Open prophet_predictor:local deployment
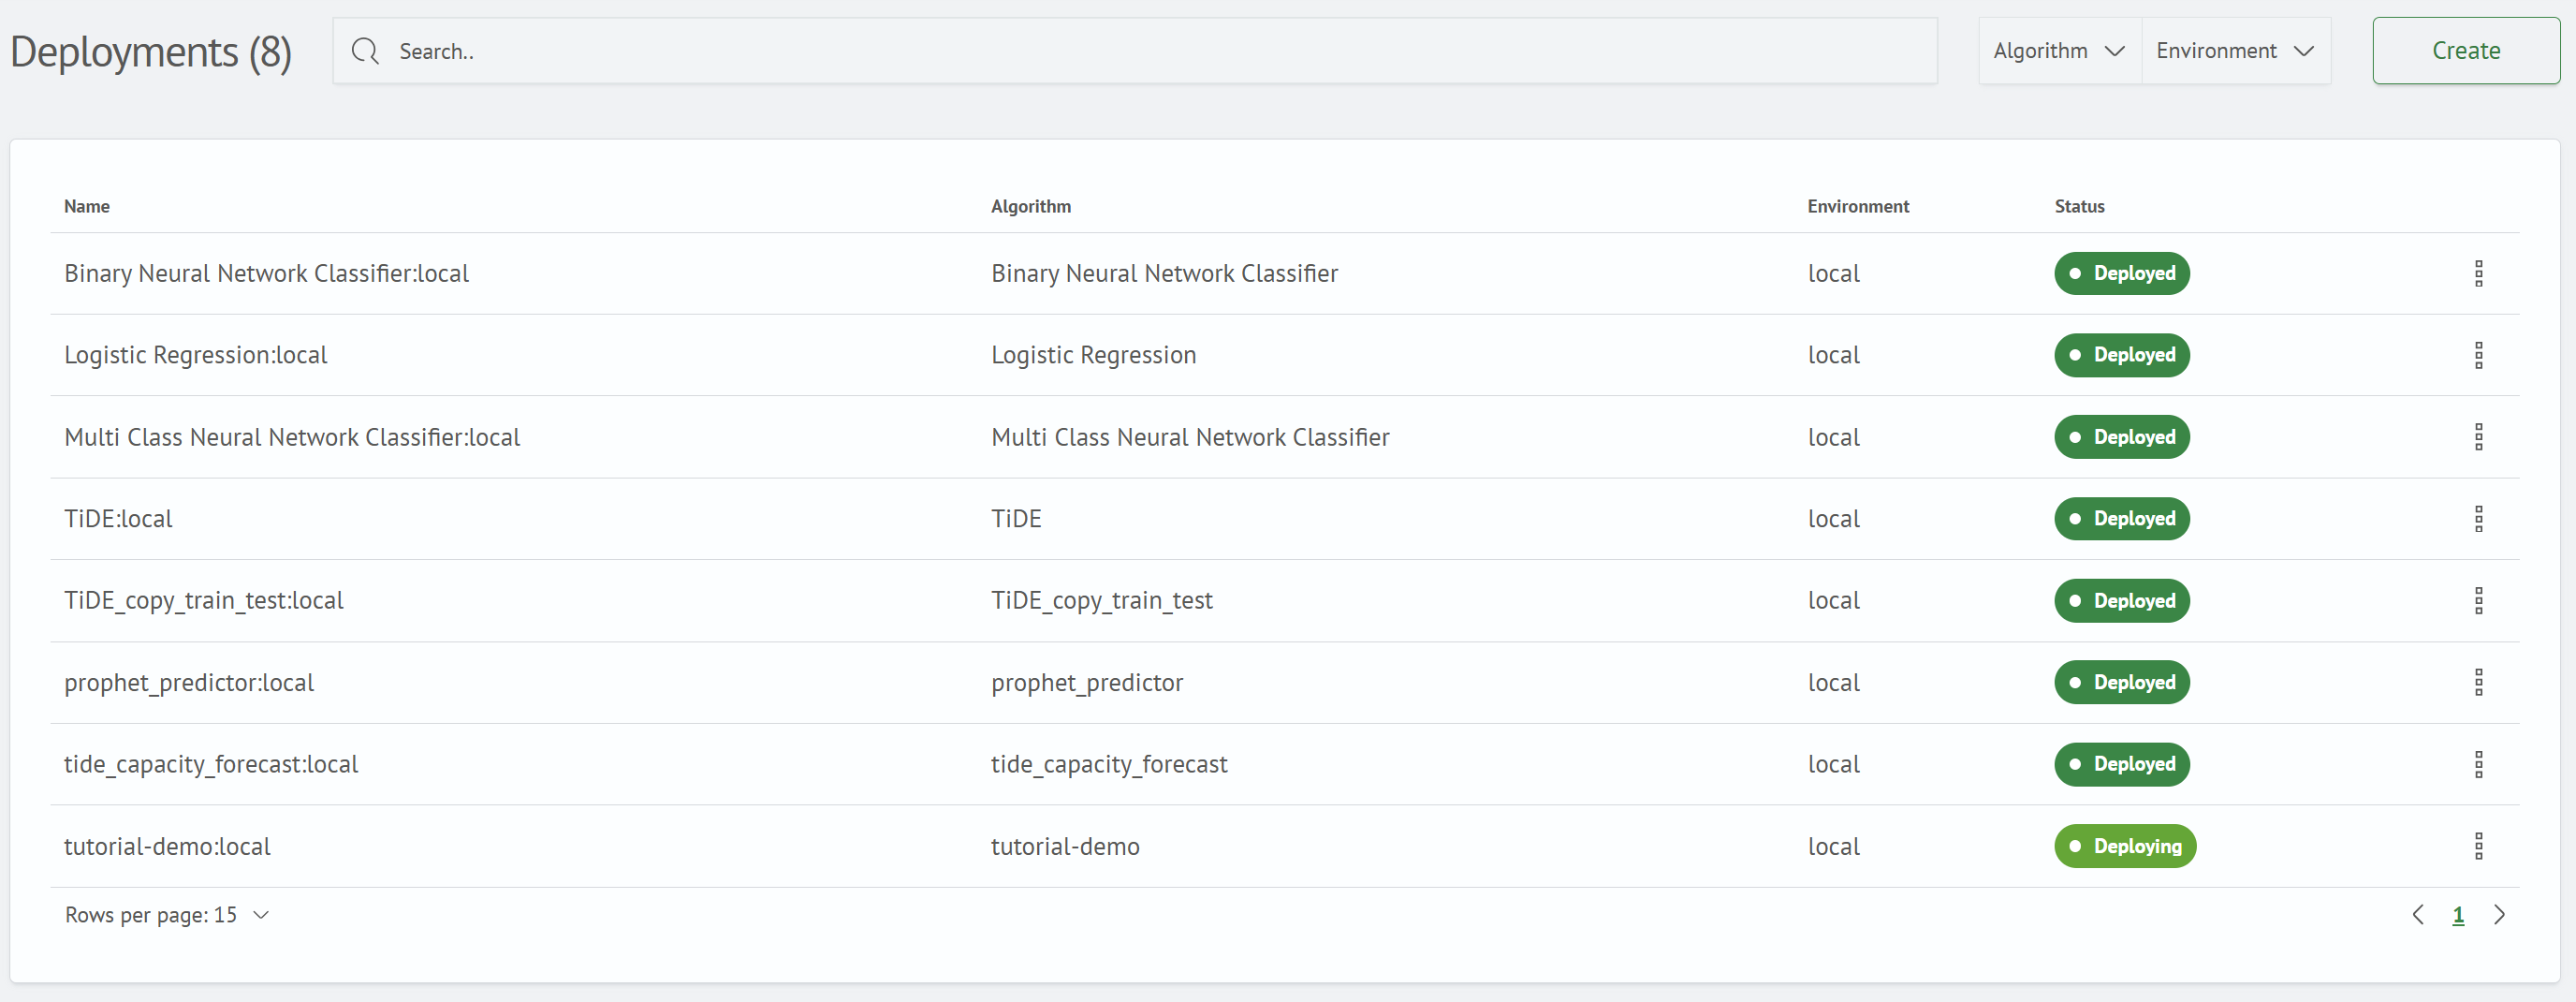This screenshot has width=2576, height=1002. click(x=189, y=682)
